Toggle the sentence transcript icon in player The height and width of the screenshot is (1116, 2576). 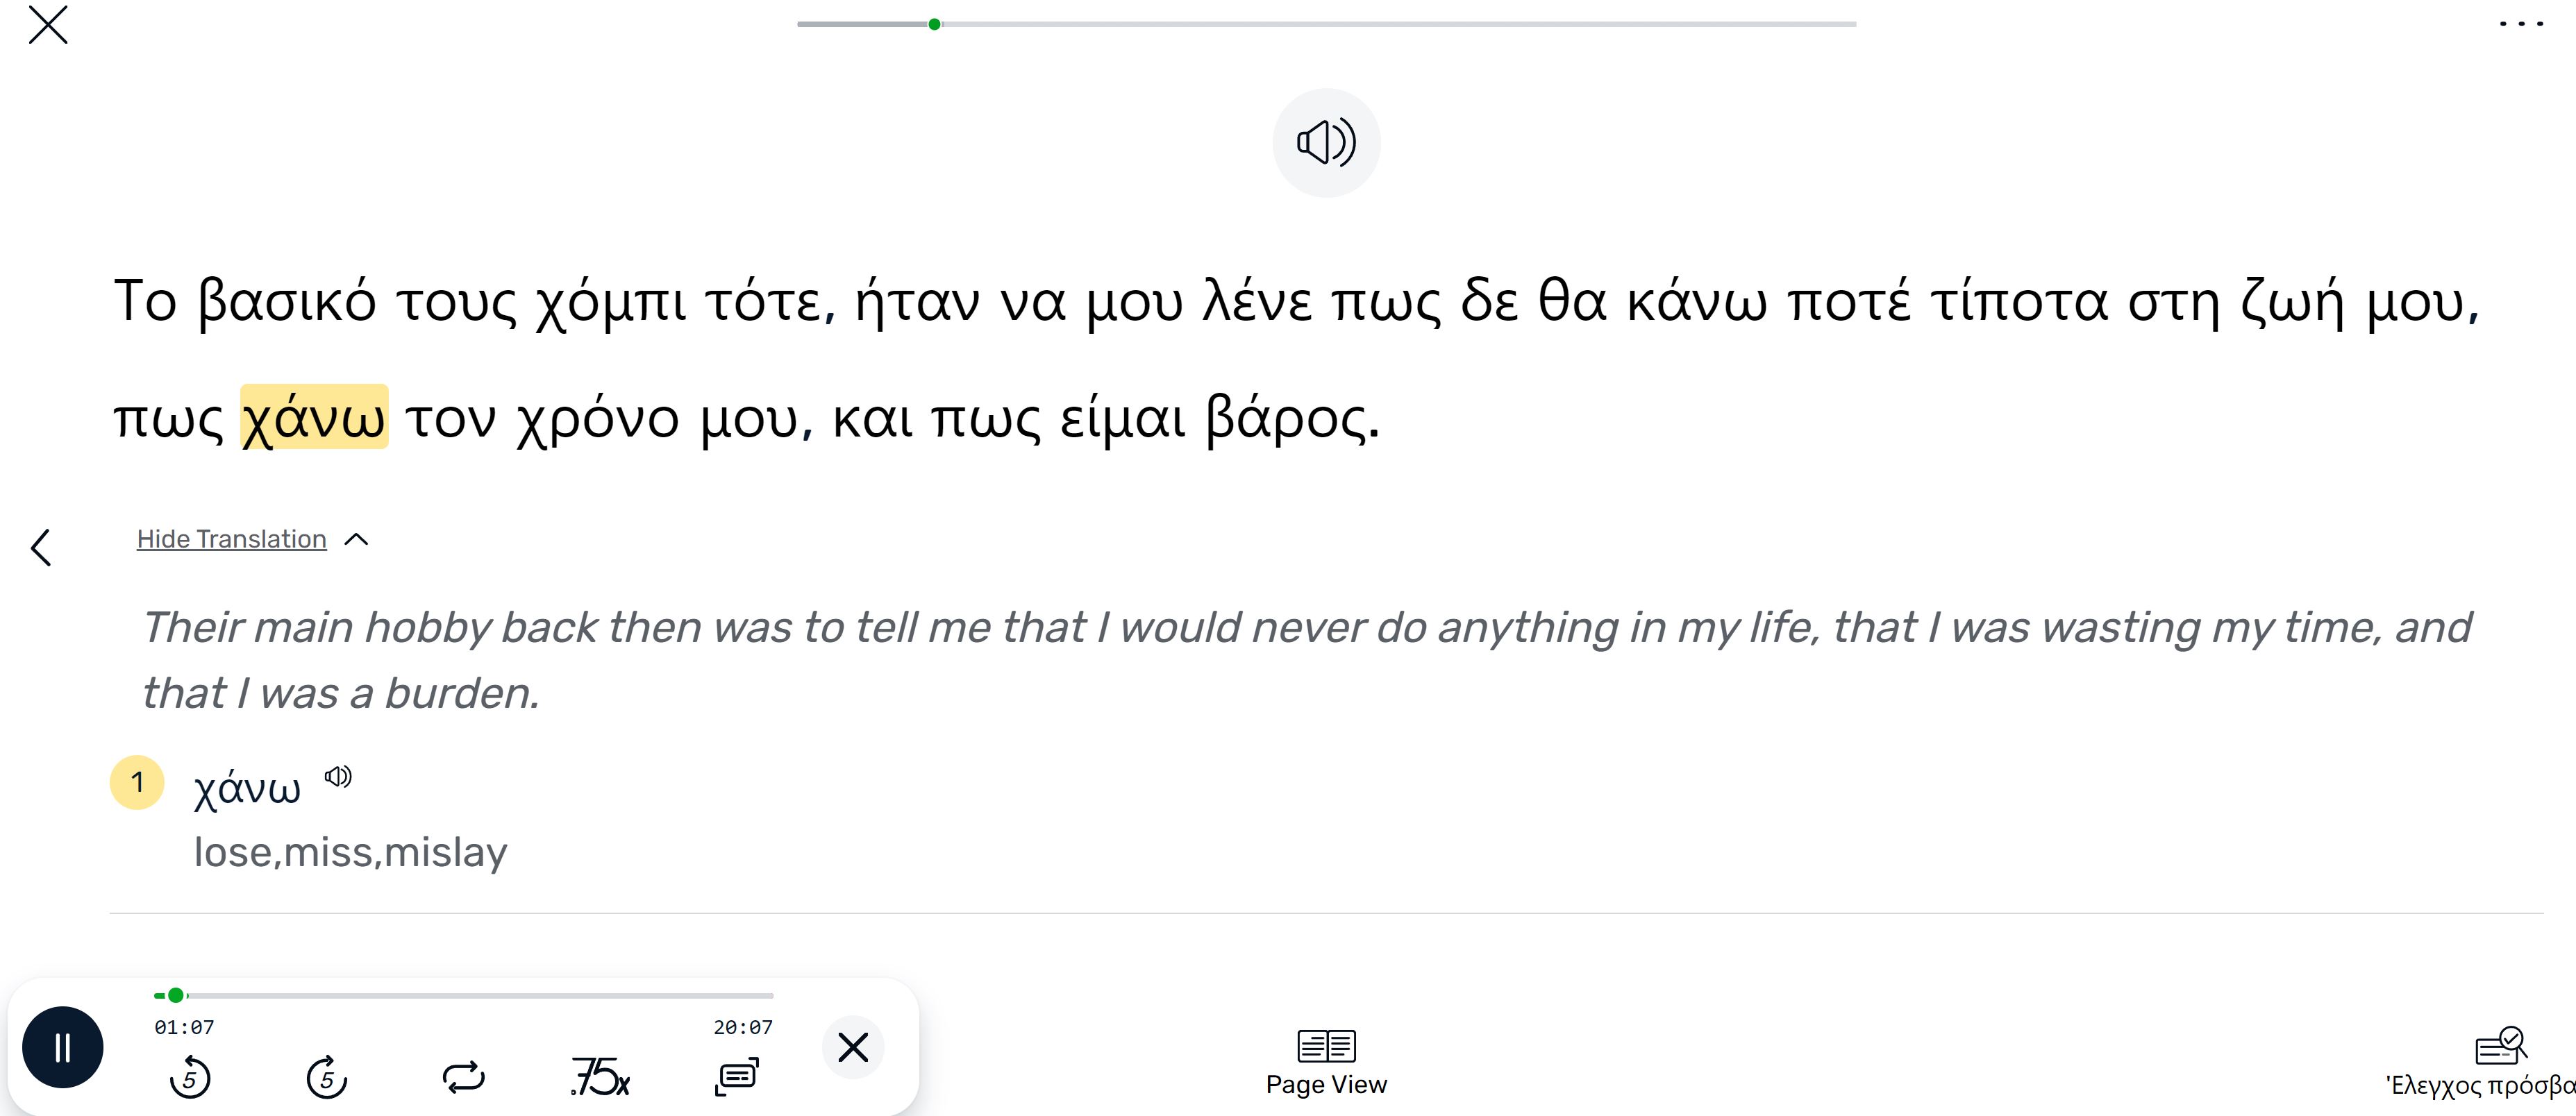click(737, 1076)
